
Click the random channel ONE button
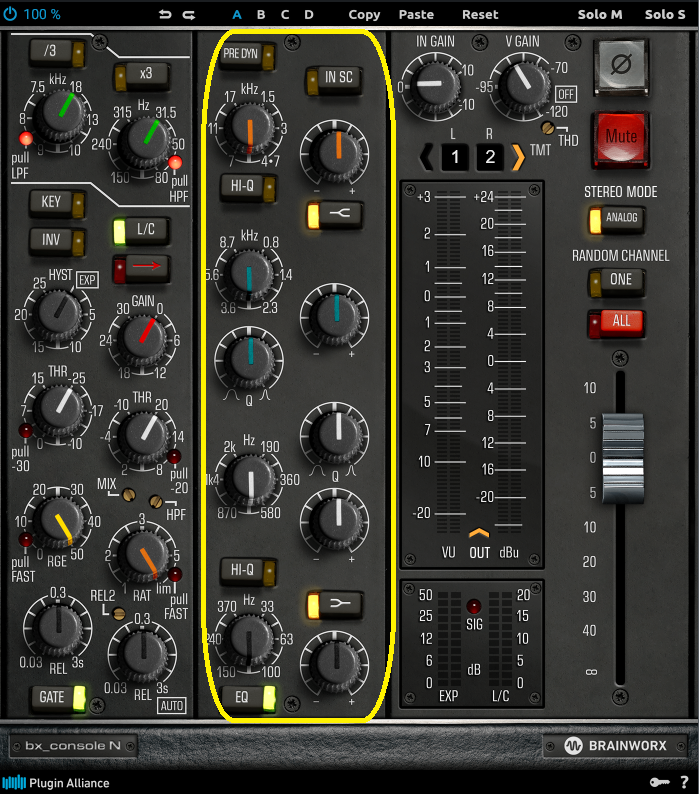617,282
